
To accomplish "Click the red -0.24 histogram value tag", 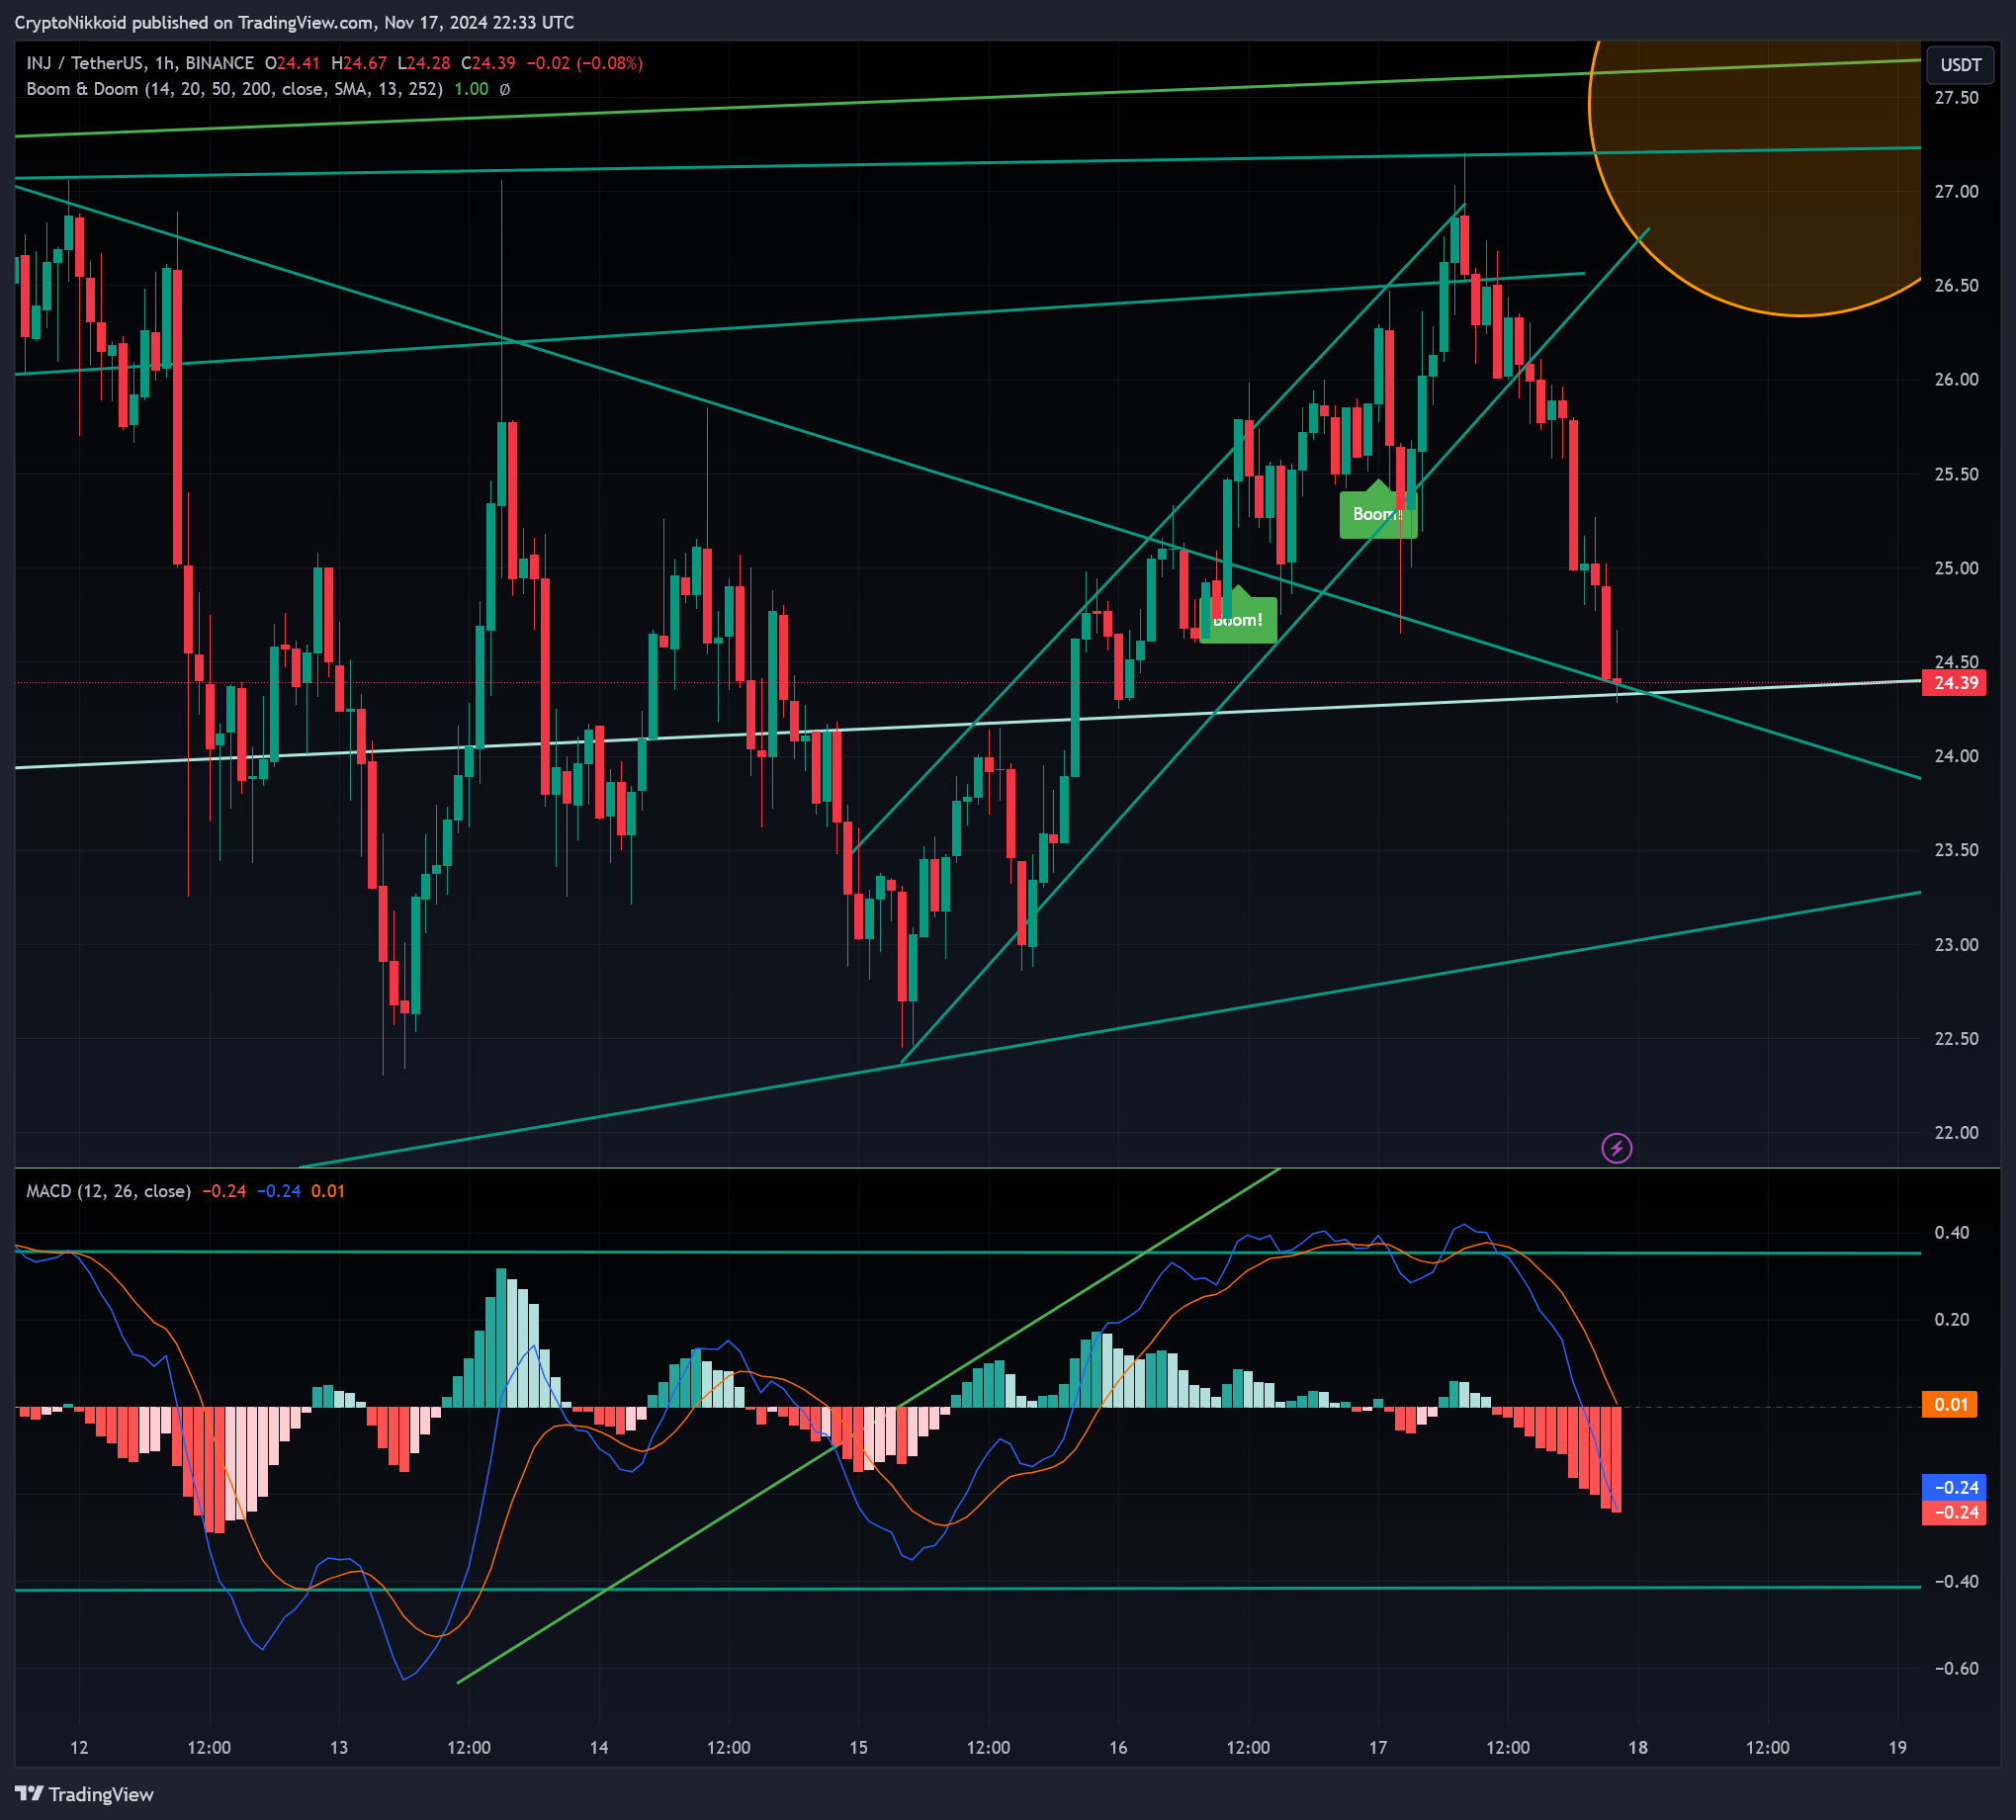I will tap(1954, 1512).
